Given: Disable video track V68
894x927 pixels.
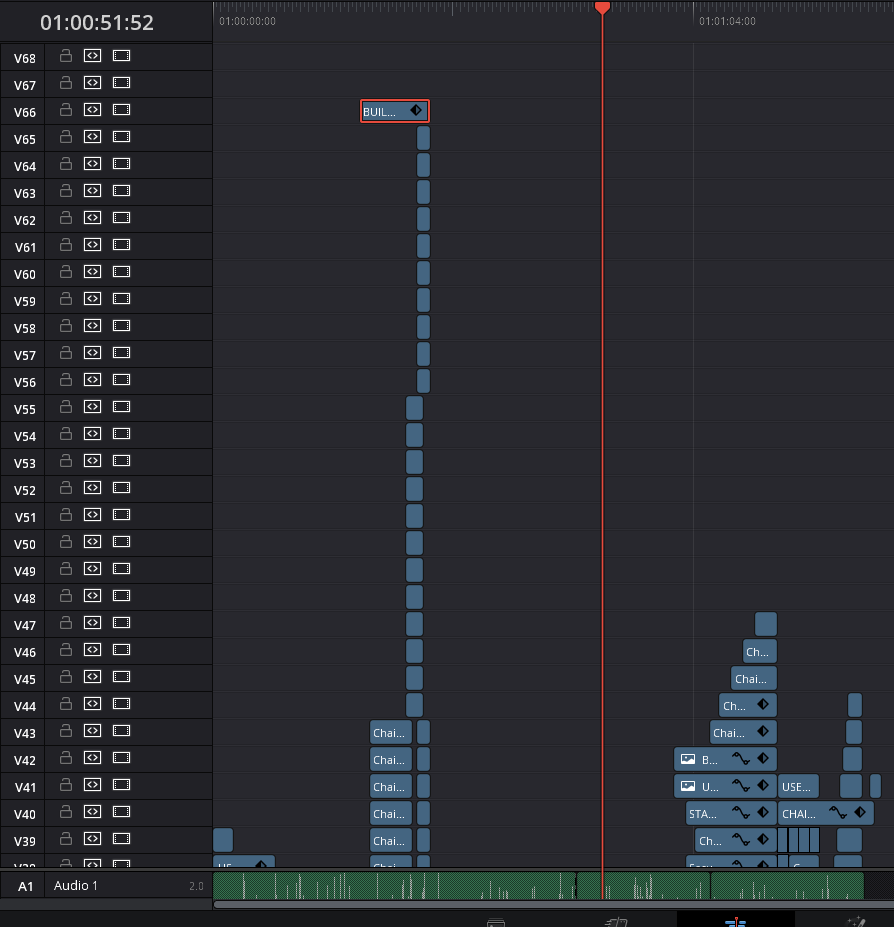Looking at the screenshot, I should 121,56.
